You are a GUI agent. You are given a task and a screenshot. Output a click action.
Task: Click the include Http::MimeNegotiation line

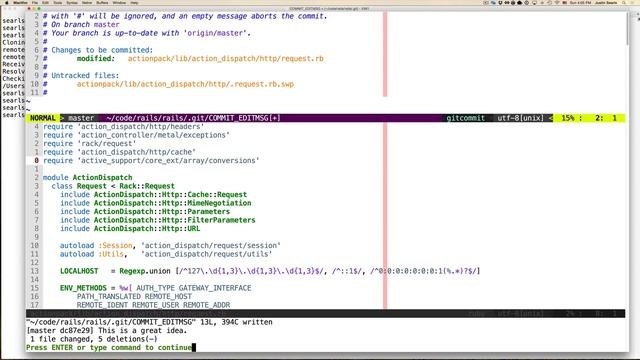(156, 203)
